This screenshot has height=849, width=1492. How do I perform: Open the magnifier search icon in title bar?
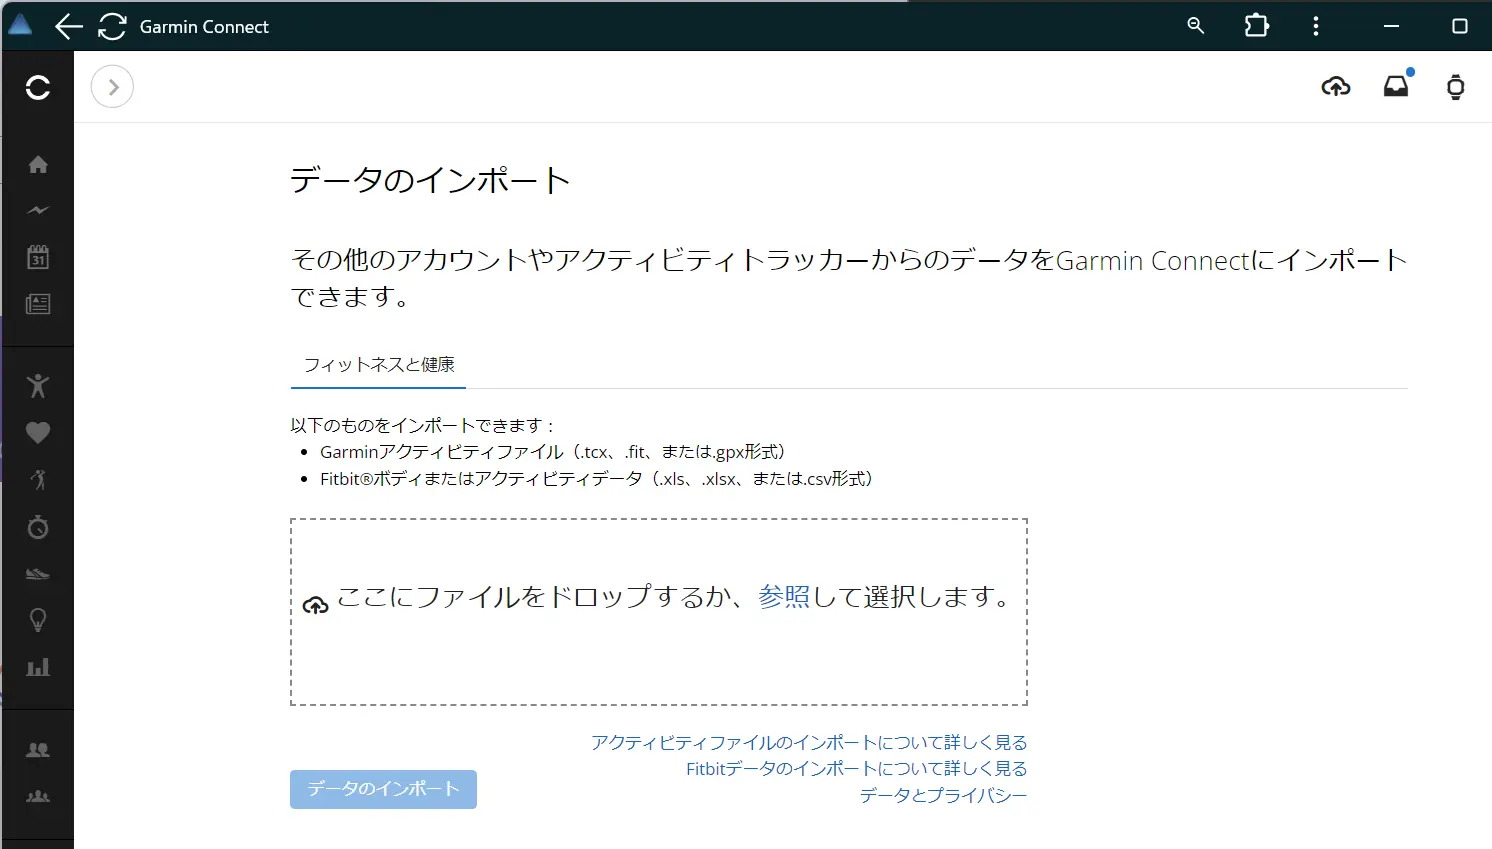tap(1196, 26)
